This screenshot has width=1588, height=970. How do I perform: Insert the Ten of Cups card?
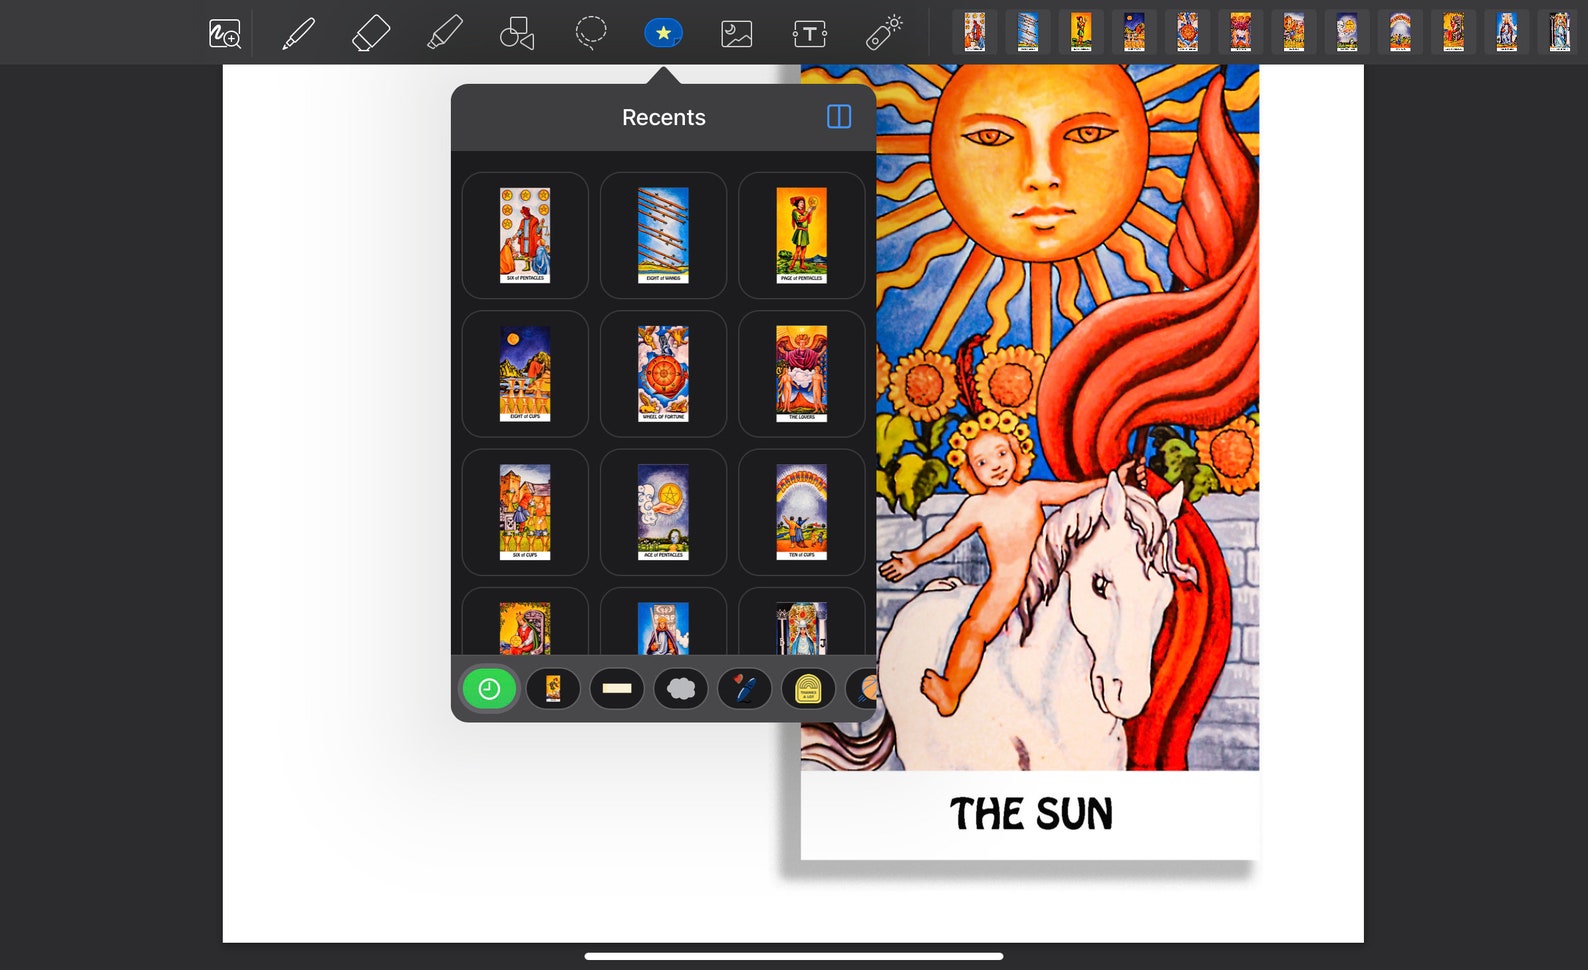pos(801,511)
